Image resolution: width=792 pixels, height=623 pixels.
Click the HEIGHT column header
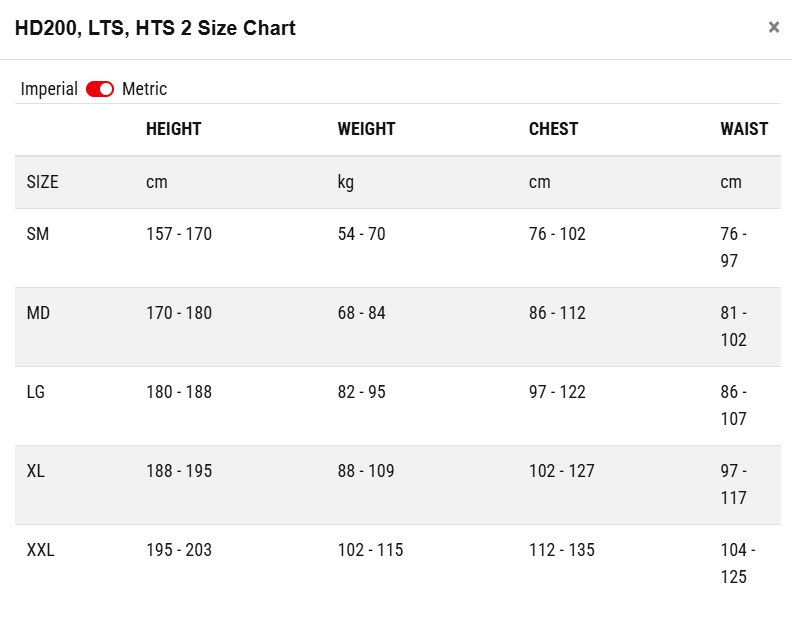point(174,129)
